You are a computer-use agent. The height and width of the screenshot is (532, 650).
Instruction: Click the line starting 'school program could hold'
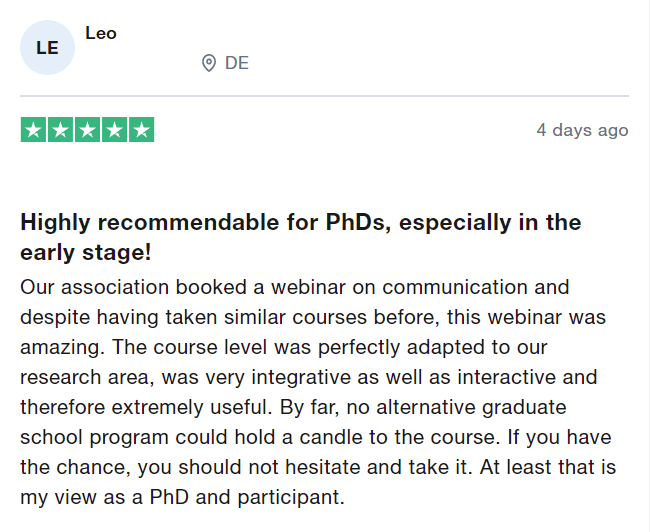tap(316, 437)
